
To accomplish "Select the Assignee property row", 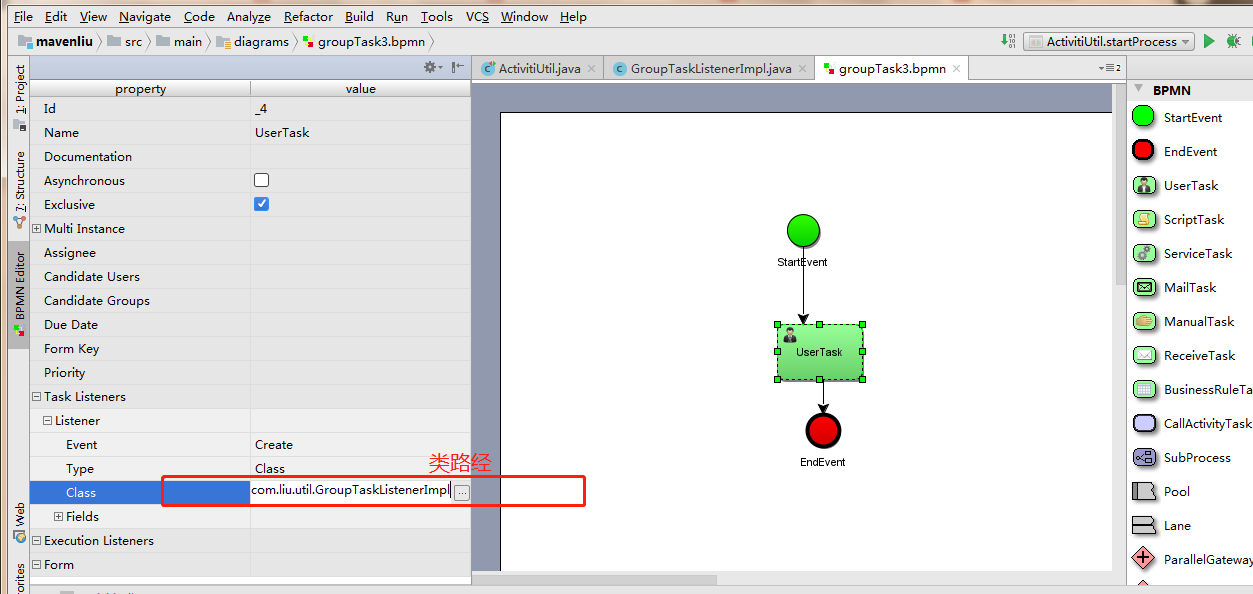I will click(x=250, y=253).
